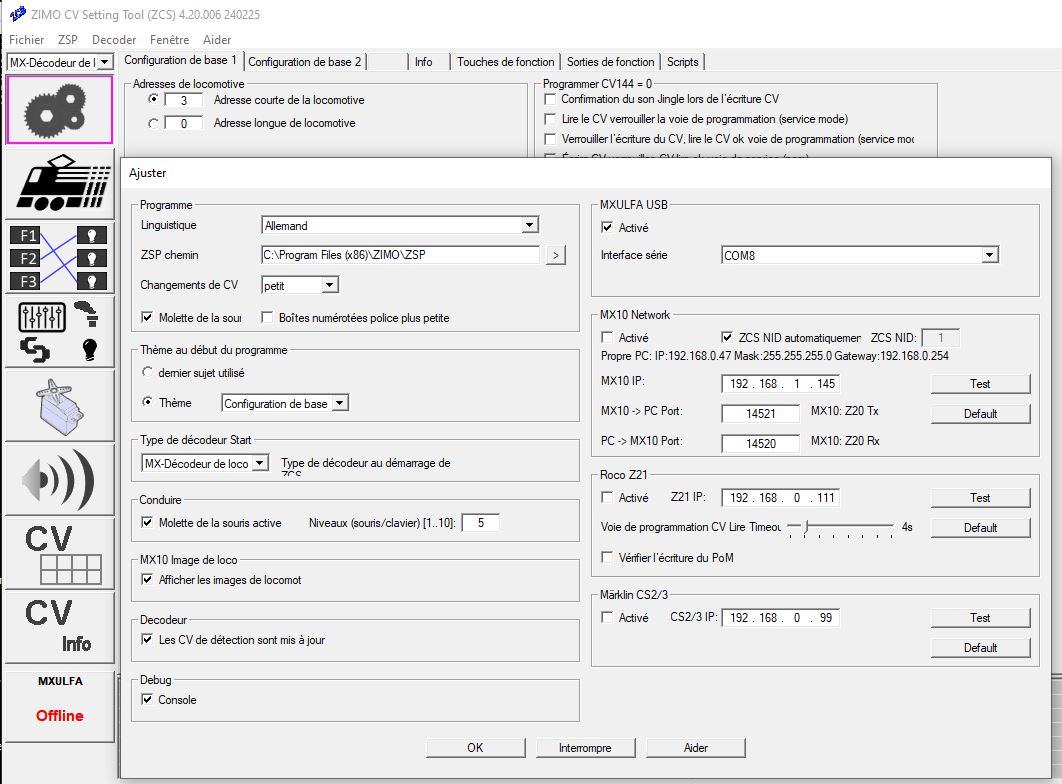Open the Fenêtre menu
The image size is (1062, 784).
(x=169, y=40)
